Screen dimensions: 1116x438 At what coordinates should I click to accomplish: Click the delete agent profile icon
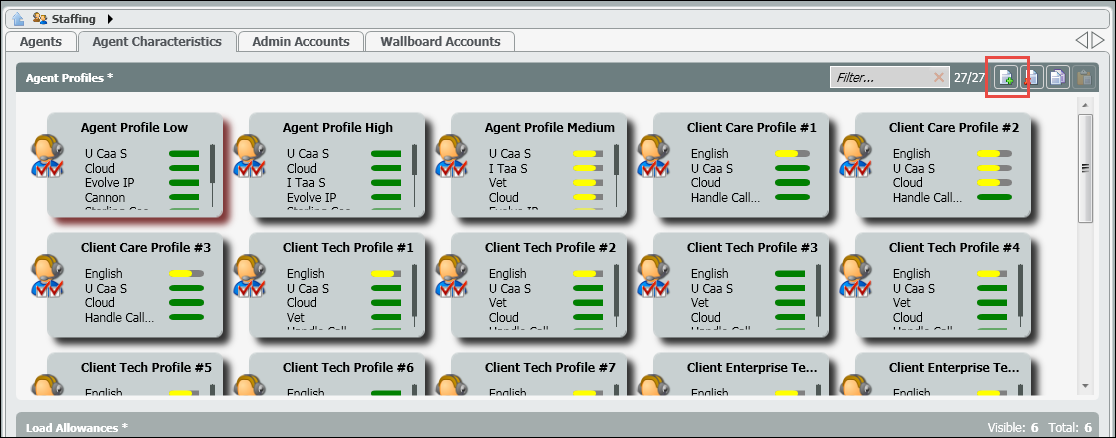point(1032,77)
